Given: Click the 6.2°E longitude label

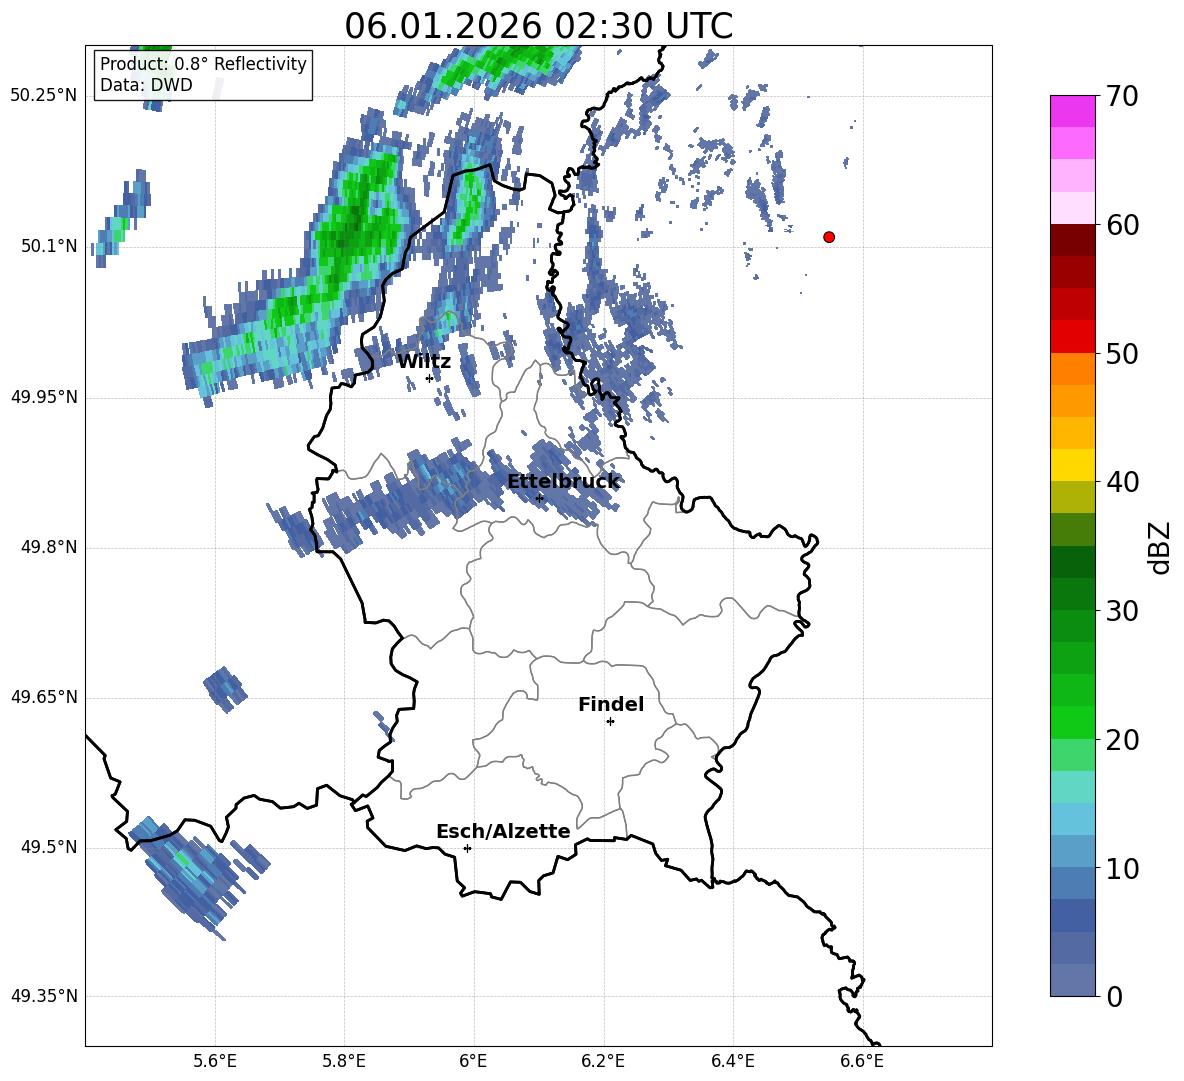Looking at the screenshot, I should click(603, 1061).
